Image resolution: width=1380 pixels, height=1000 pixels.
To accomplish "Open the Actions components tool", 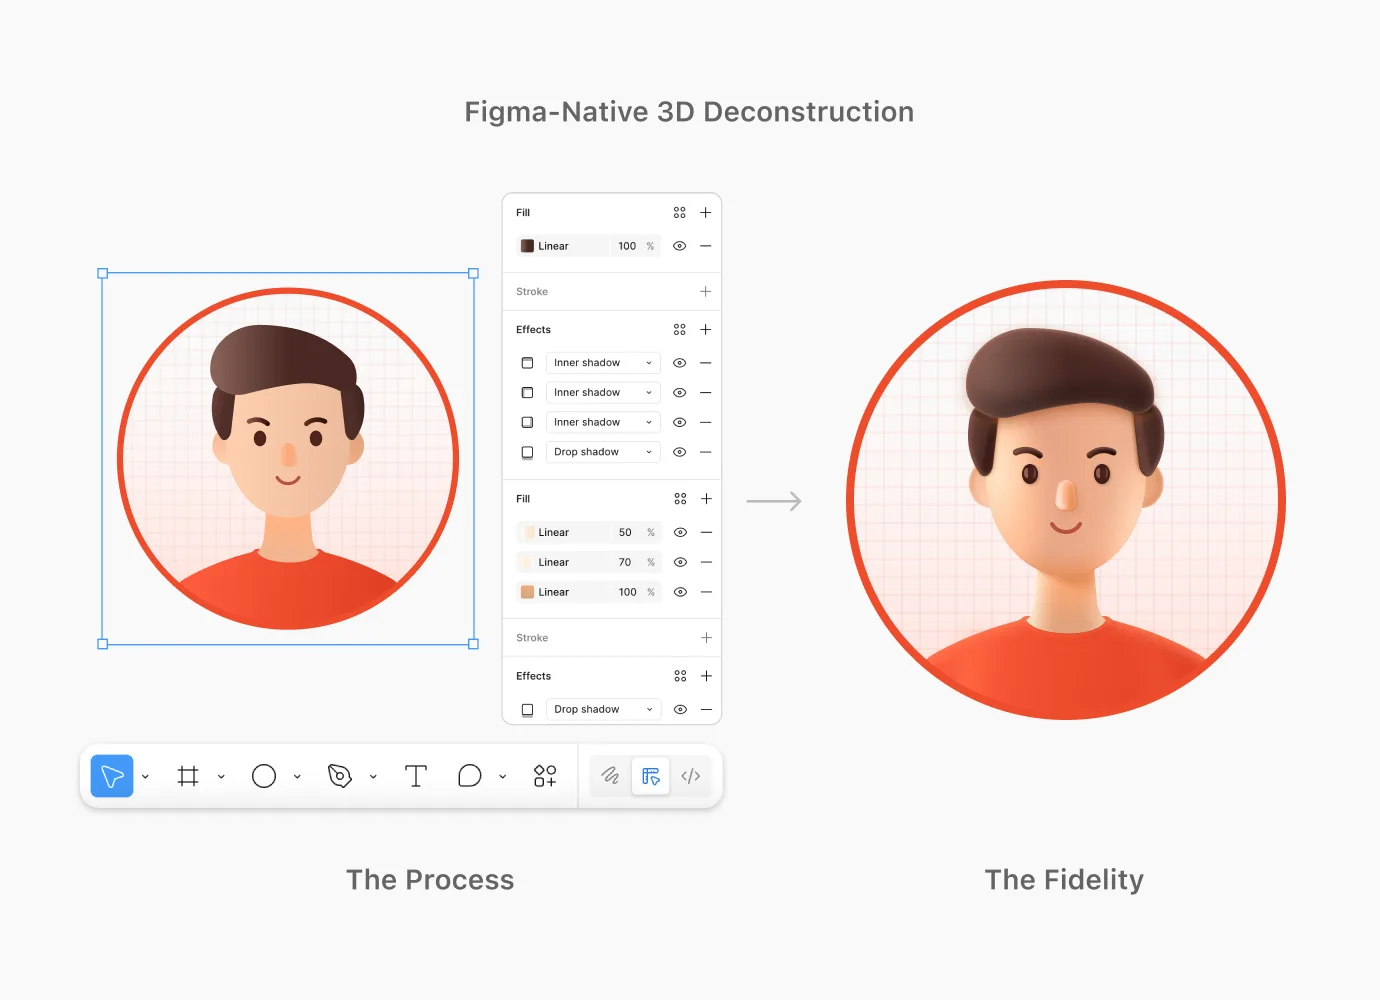I will tap(545, 776).
